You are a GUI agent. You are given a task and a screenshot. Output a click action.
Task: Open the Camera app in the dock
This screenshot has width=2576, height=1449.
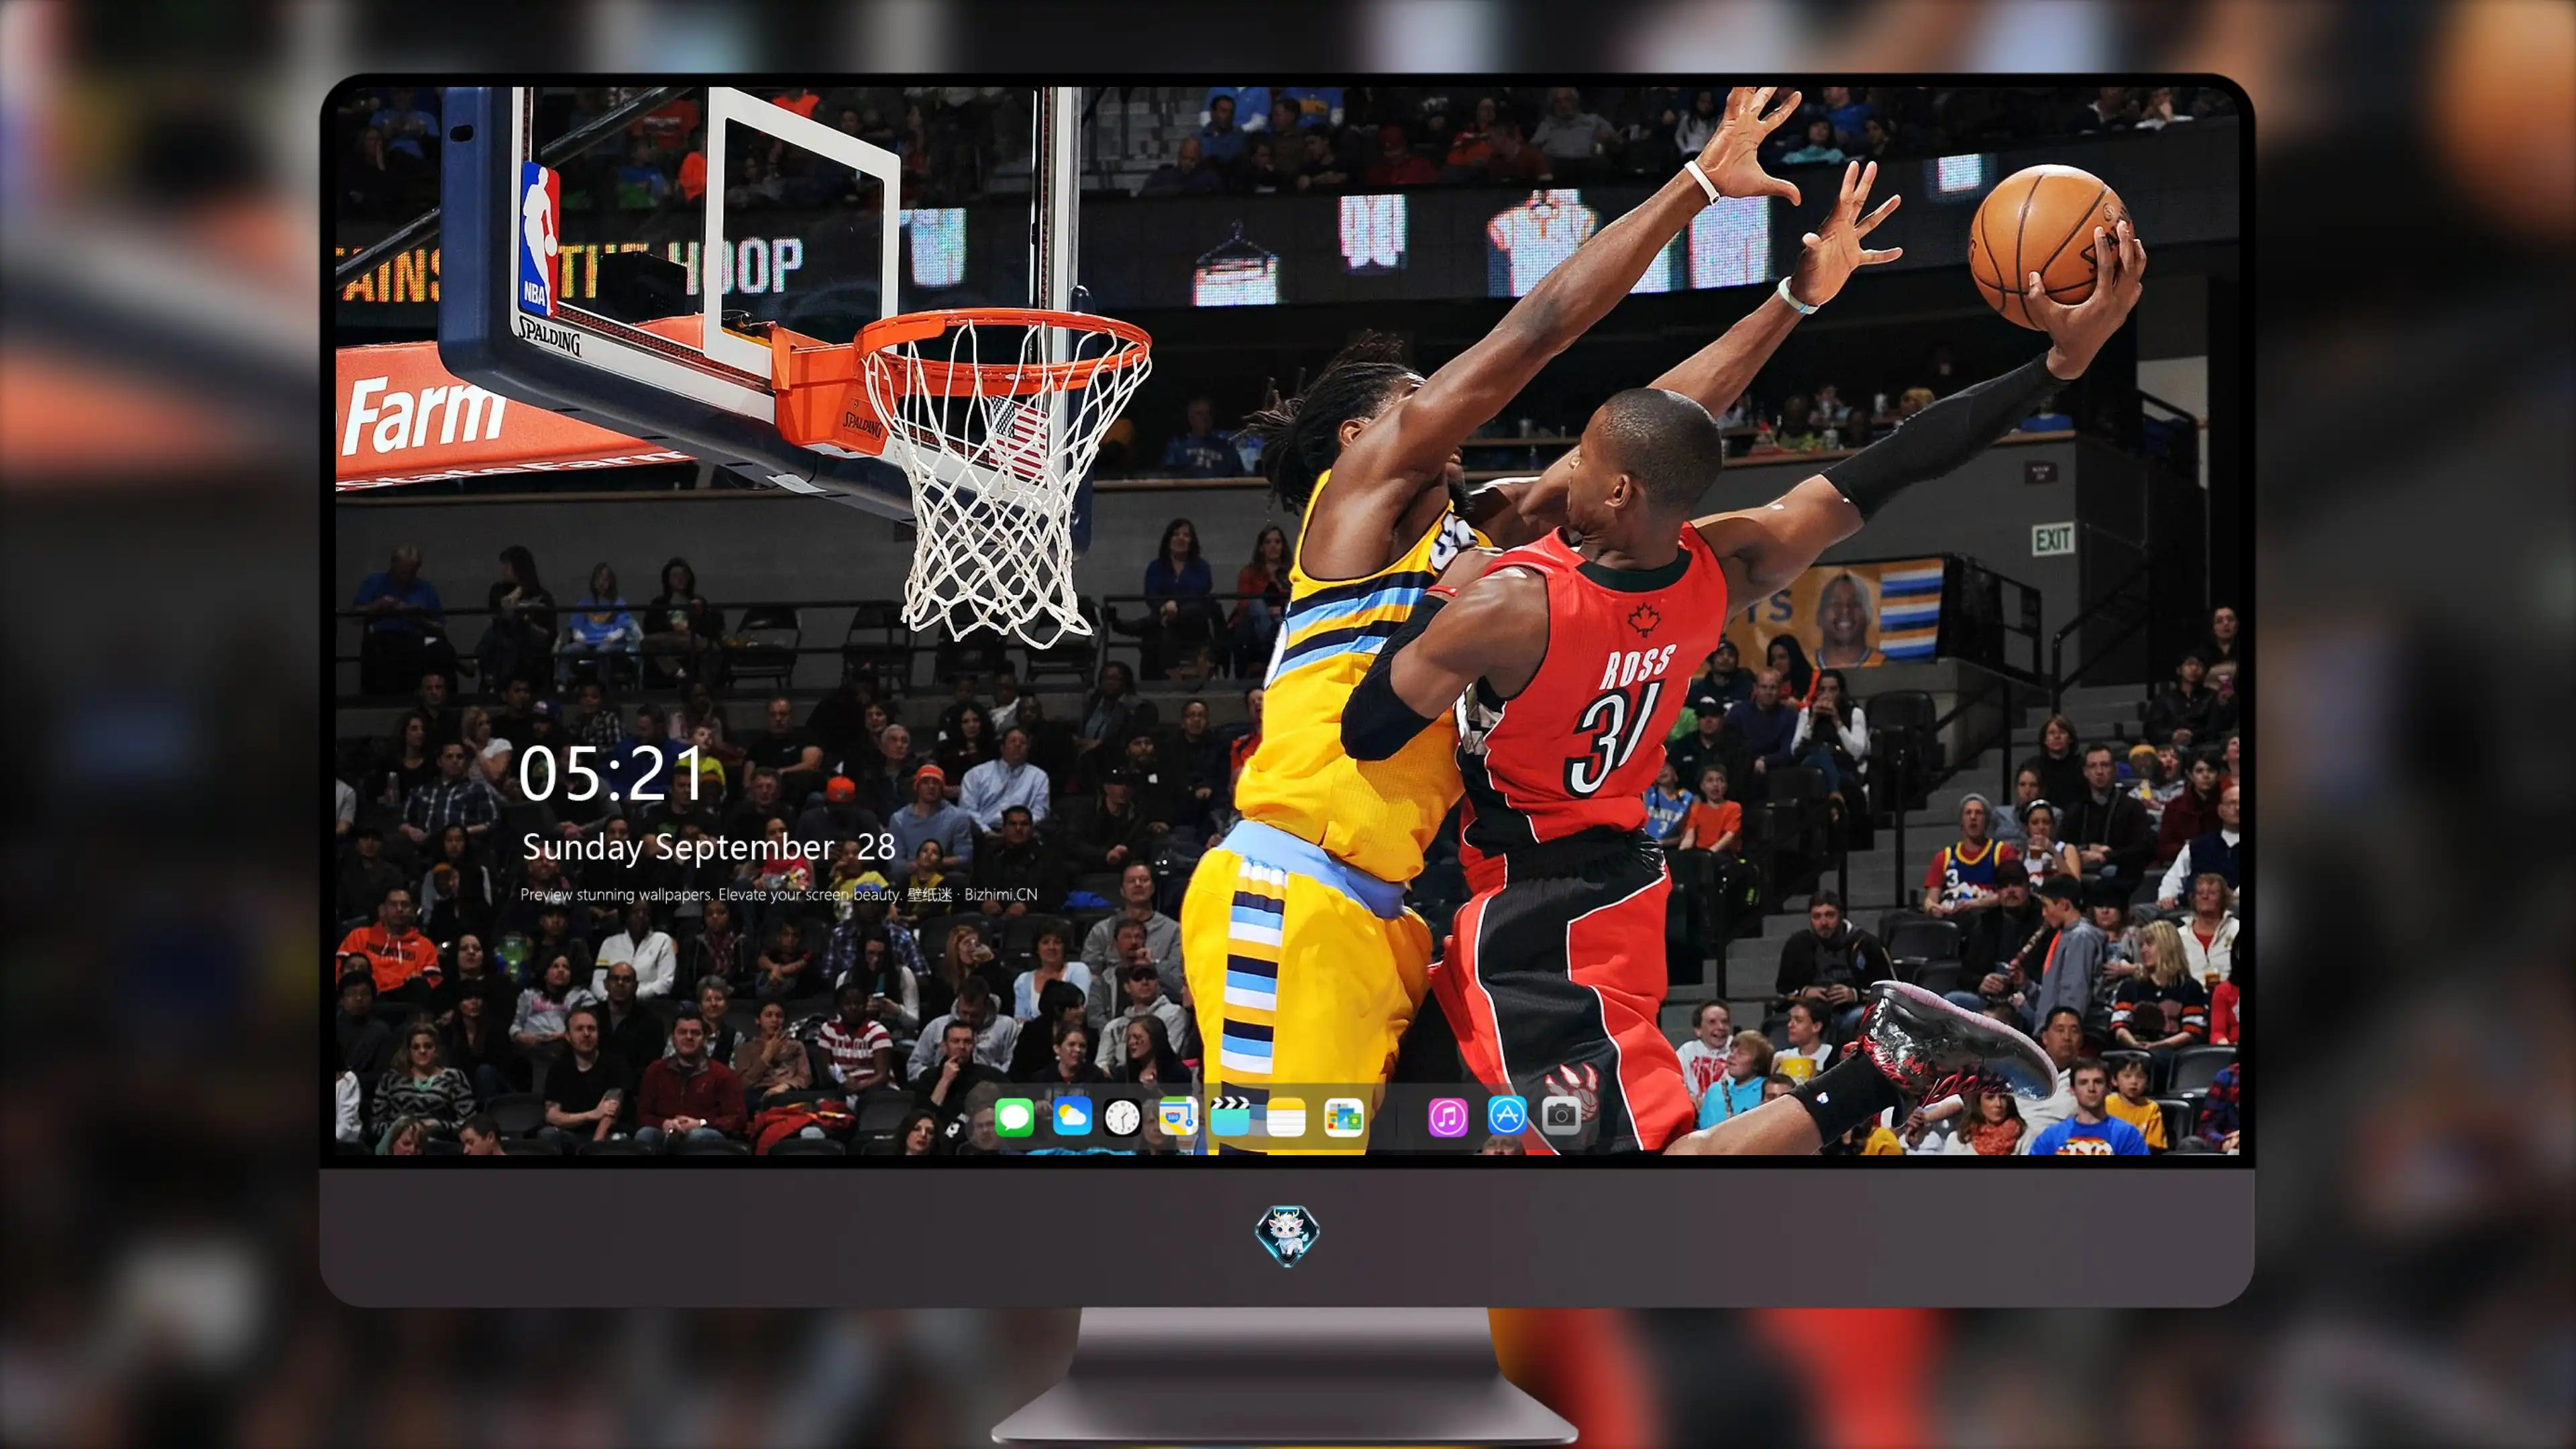point(1561,1116)
